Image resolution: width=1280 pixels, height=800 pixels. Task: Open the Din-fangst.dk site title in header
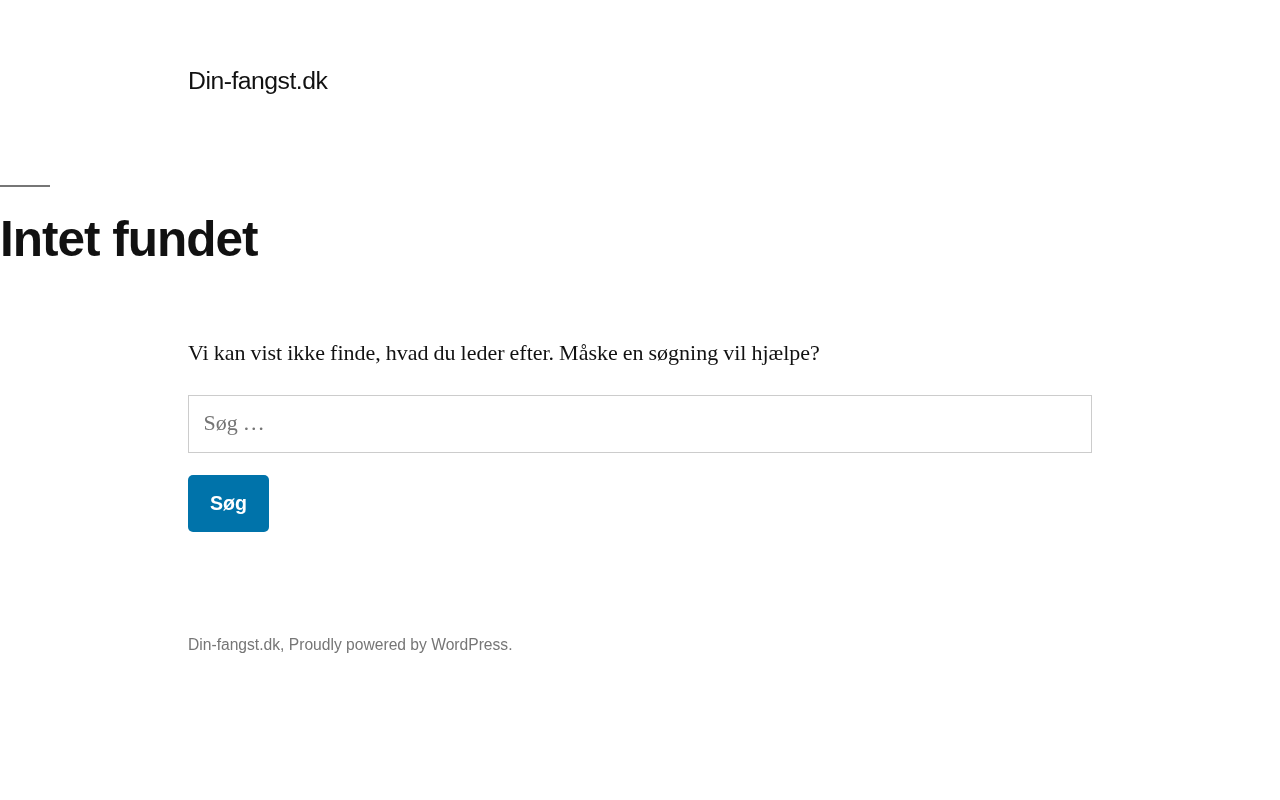coord(257,81)
